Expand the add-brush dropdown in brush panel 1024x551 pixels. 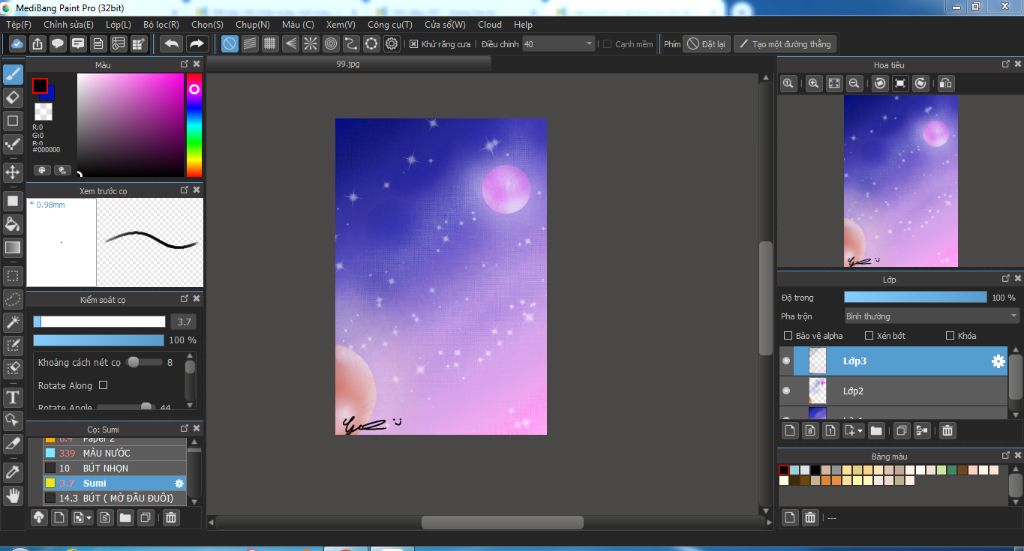point(89,518)
